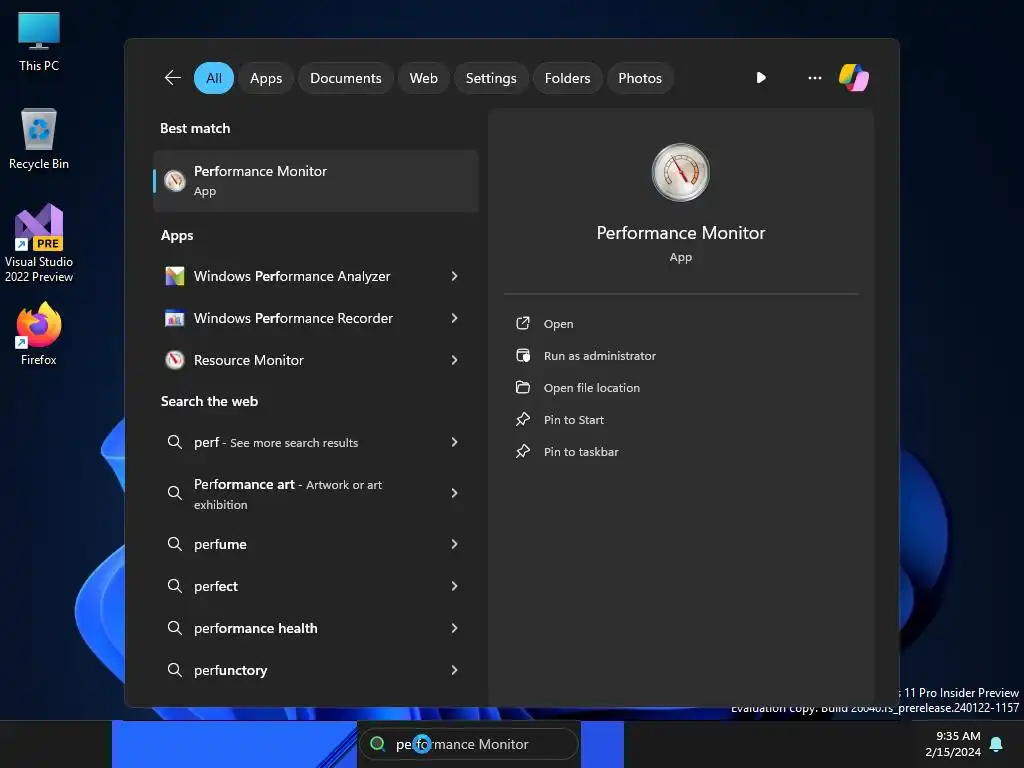This screenshot has width=1024, height=768.
Task: Choose Run as administrator
Action: [600, 356]
